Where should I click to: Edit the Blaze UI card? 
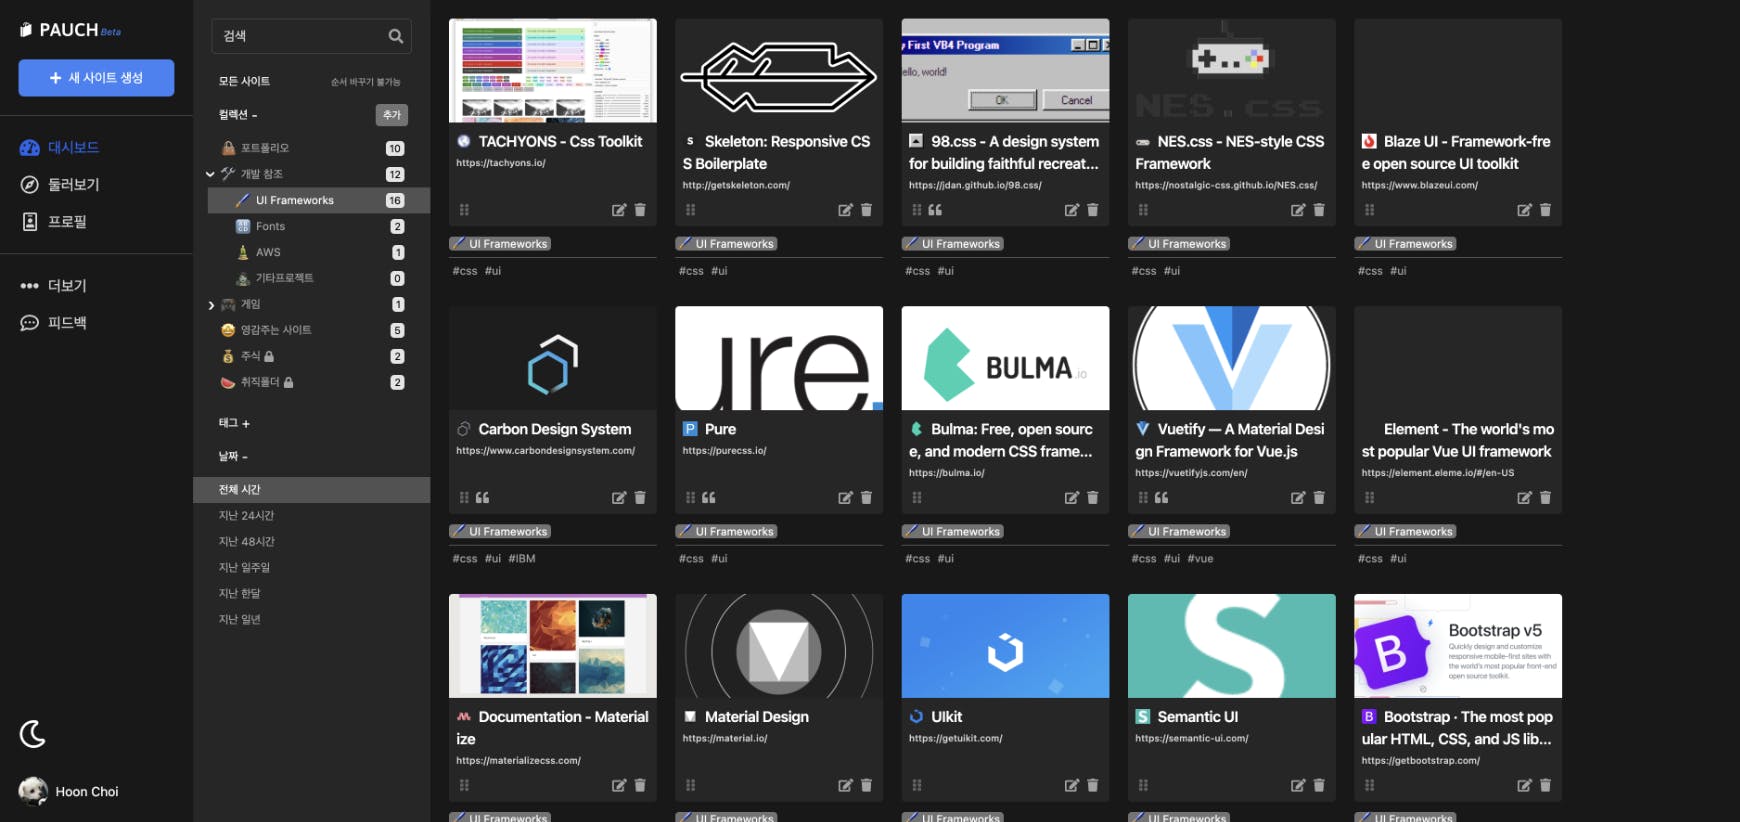[1524, 210]
